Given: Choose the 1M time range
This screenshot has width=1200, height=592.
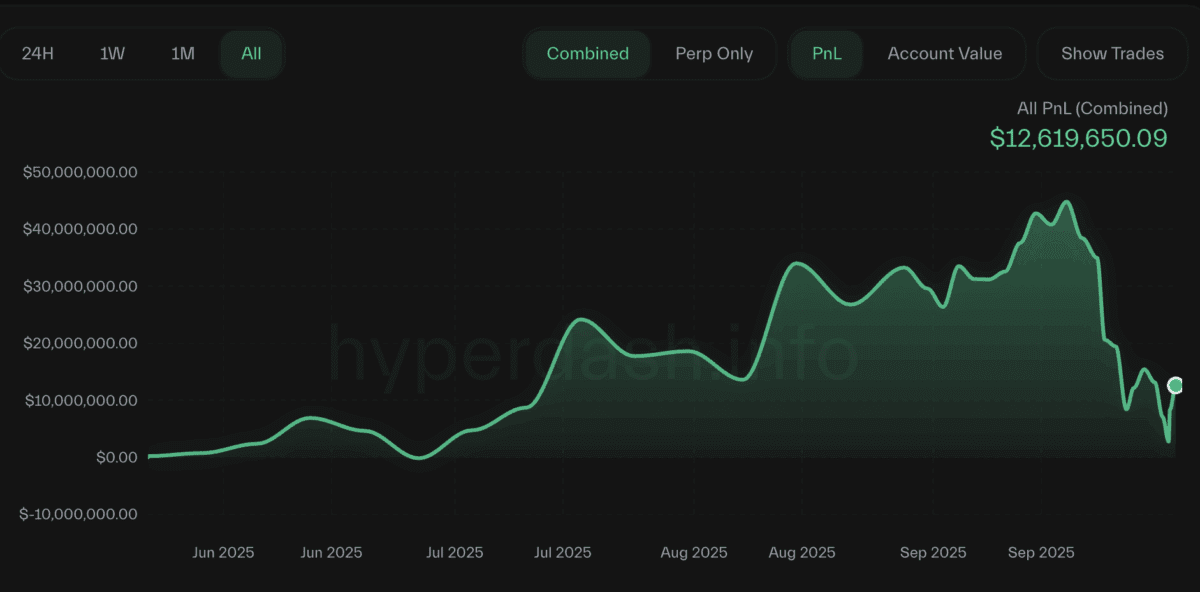Looking at the screenshot, I should pos(182,53).
